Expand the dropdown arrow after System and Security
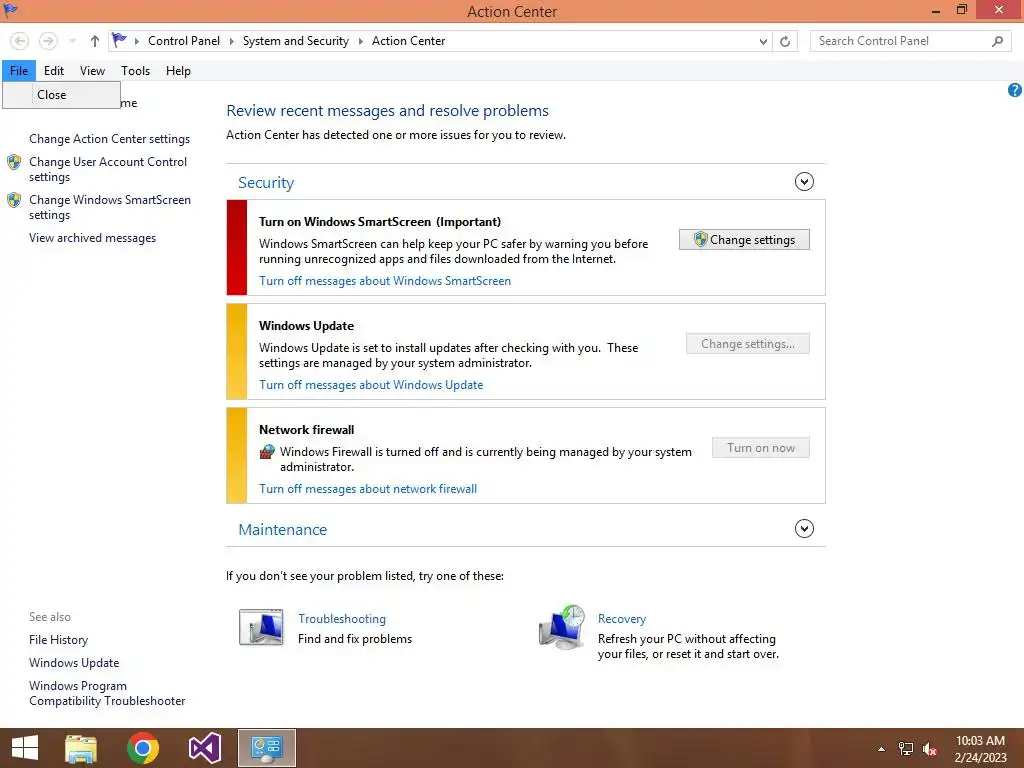 pos(360,41)
